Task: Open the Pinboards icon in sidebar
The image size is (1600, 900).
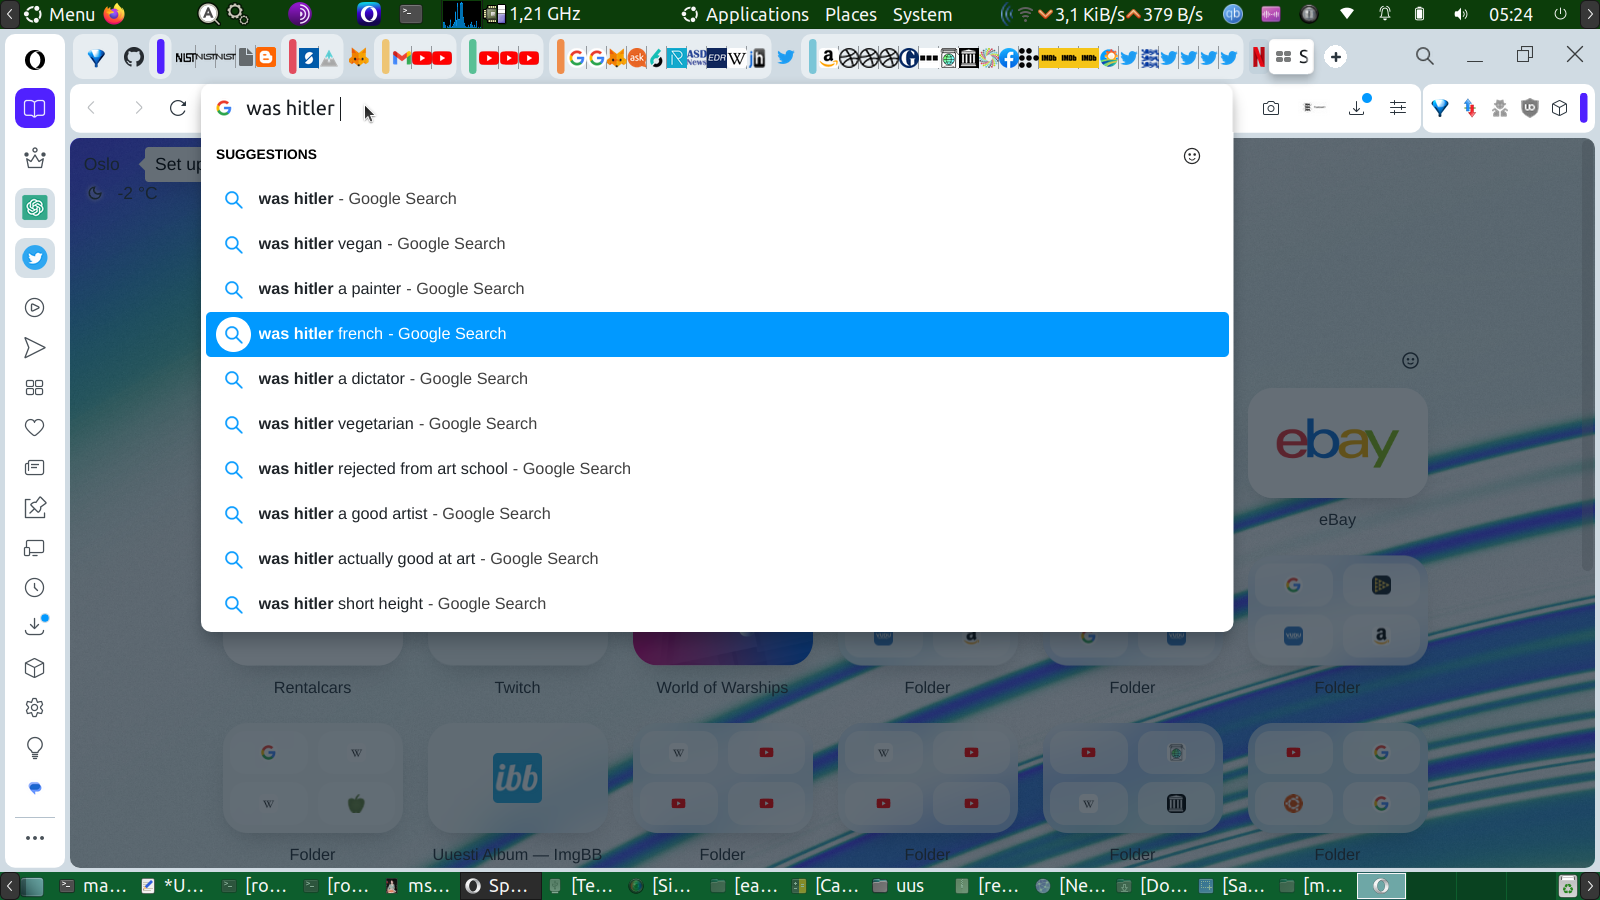Action: pyautogui.click(x=35, y=508)
